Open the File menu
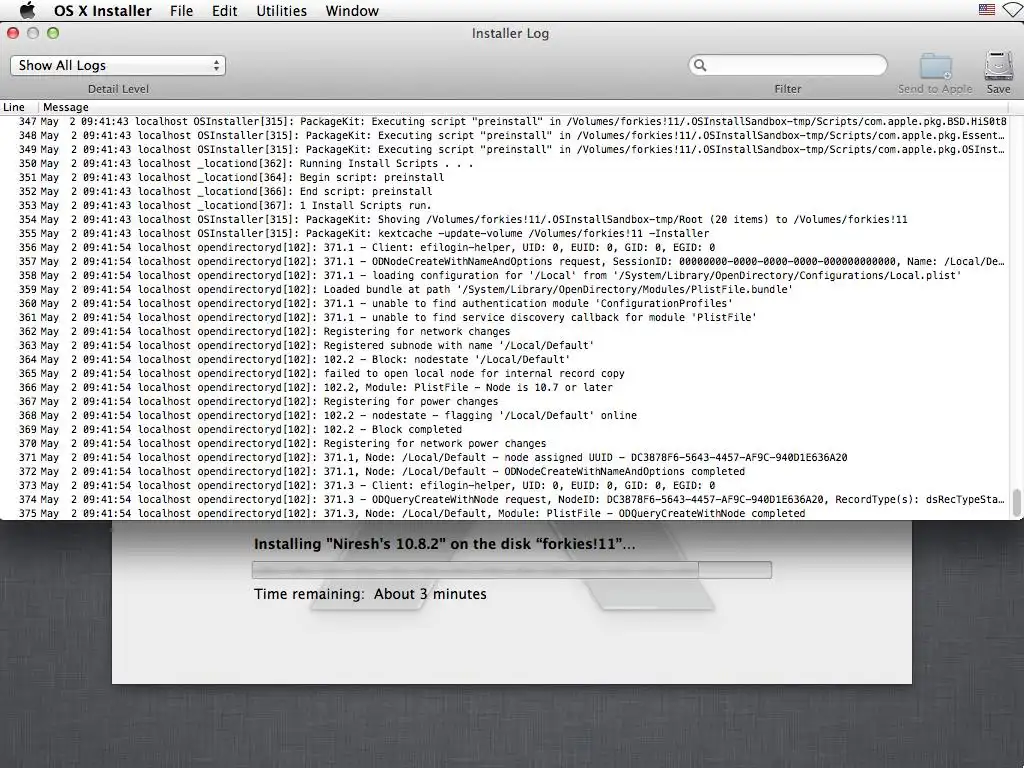Image resolution: width=1024 pixels, height=768 pixels. (182, 10)
